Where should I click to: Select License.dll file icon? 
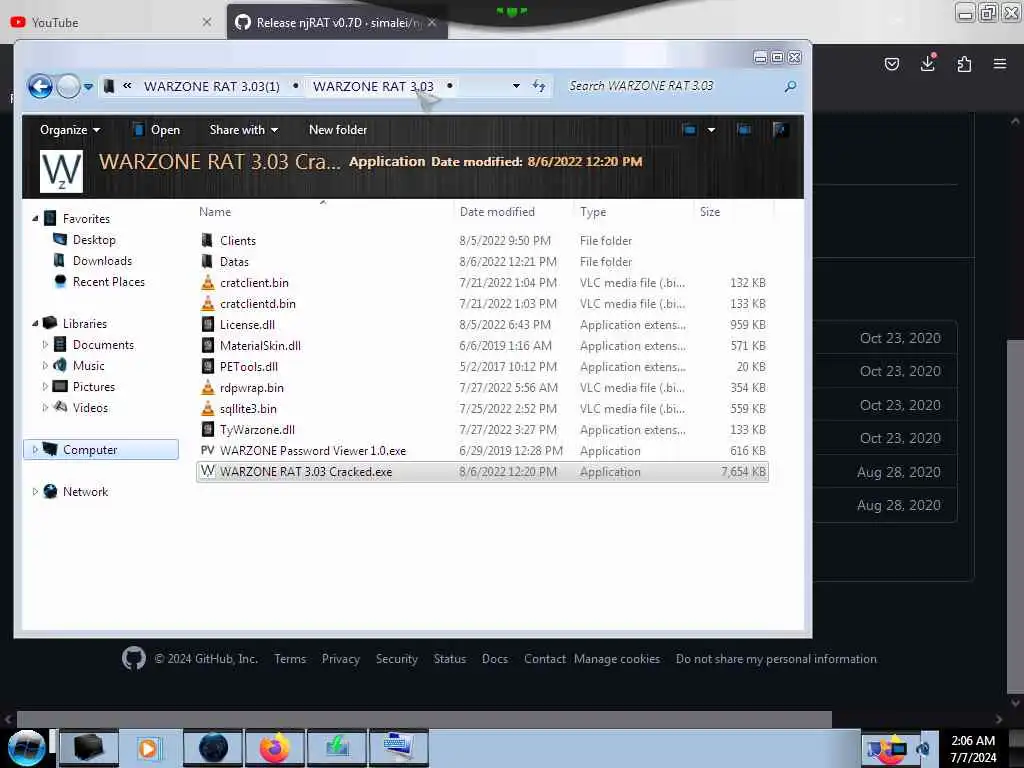pos(207,325)
